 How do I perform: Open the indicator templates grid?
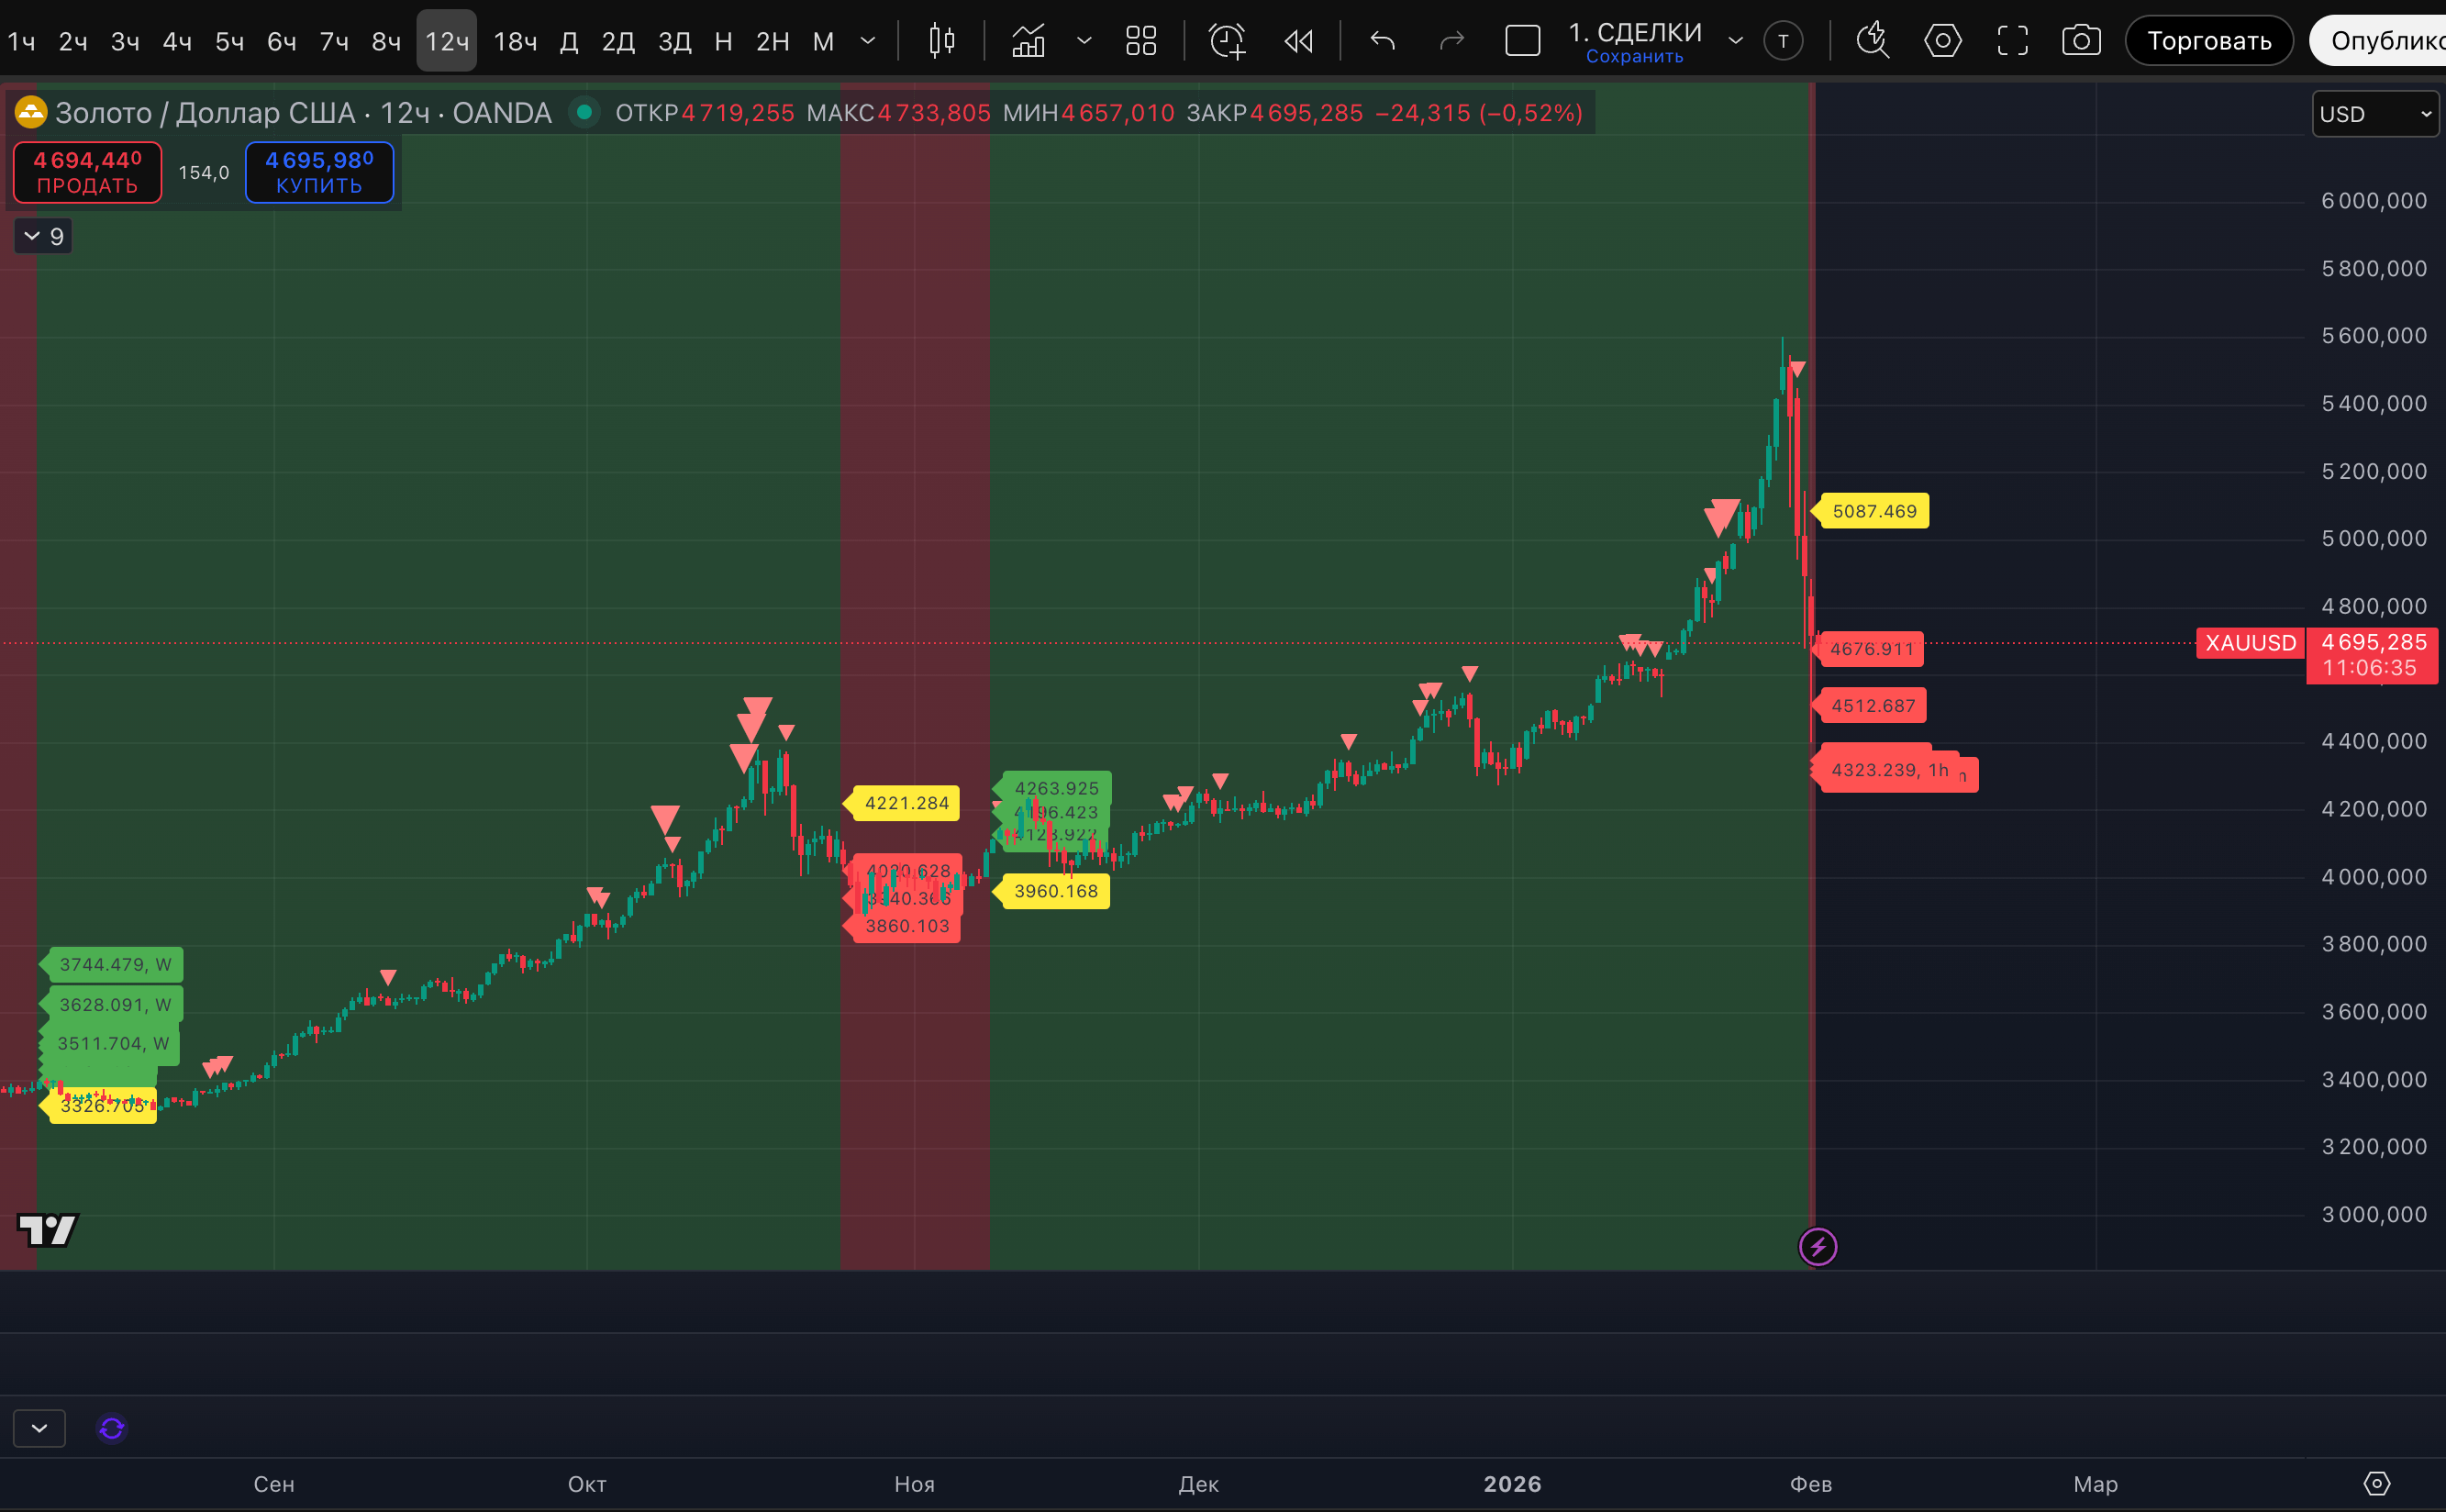1140,41
